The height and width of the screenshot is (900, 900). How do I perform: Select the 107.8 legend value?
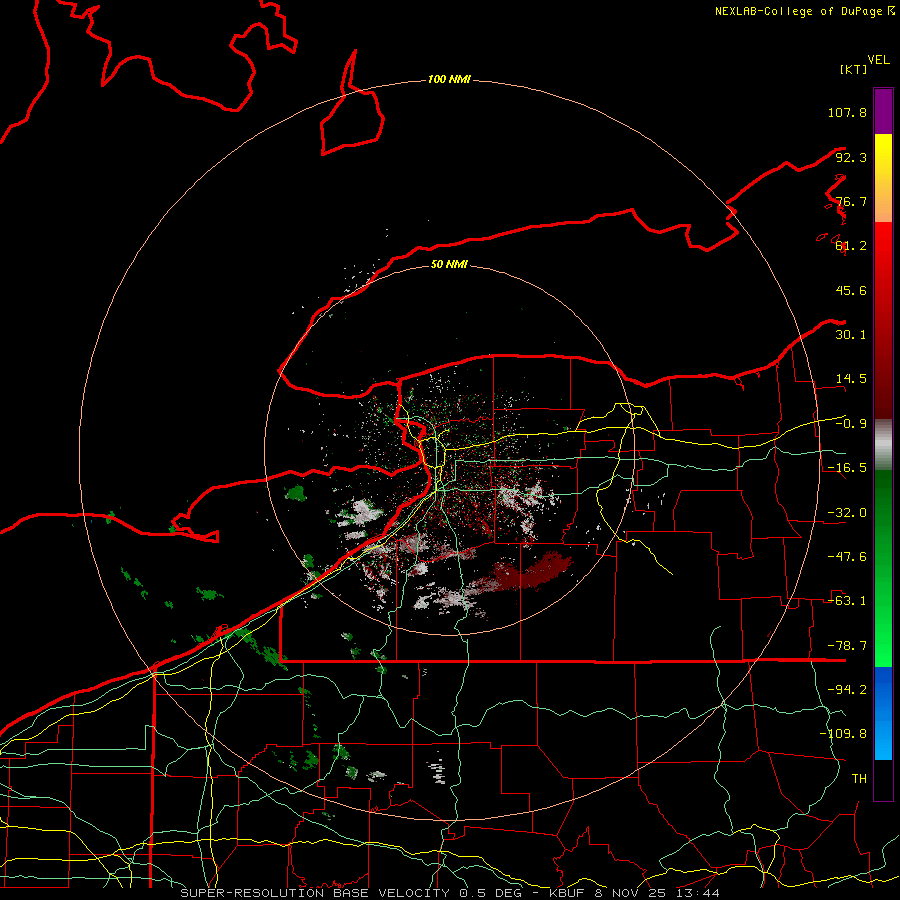[847, 112]
